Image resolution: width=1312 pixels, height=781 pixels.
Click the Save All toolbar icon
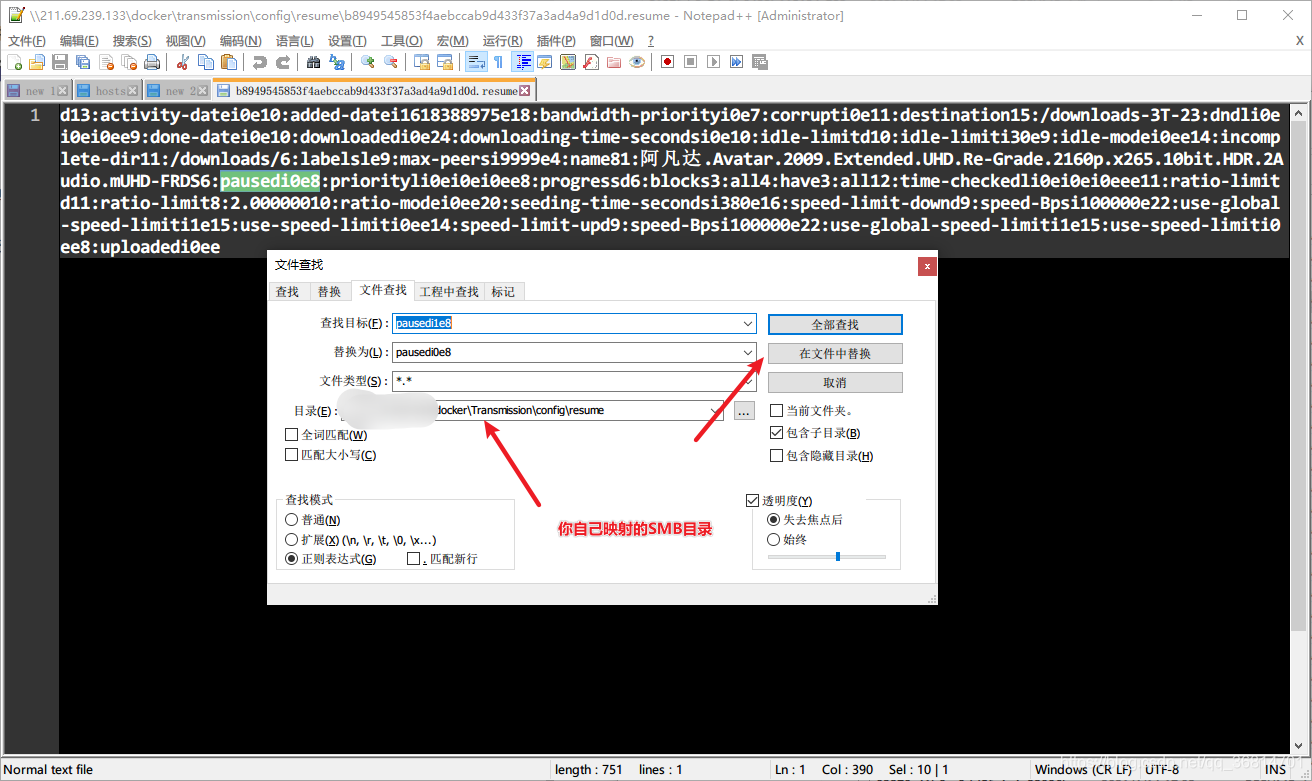click(83, 62)
